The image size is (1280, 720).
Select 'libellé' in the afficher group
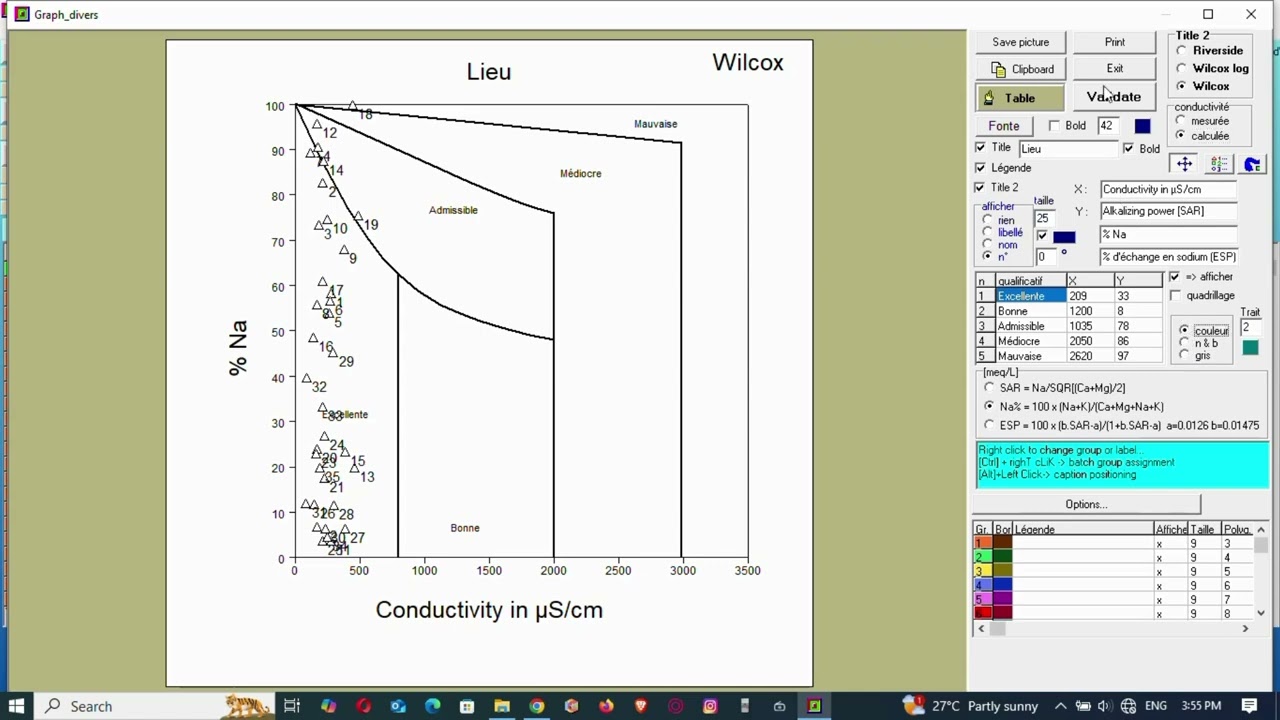988,232
